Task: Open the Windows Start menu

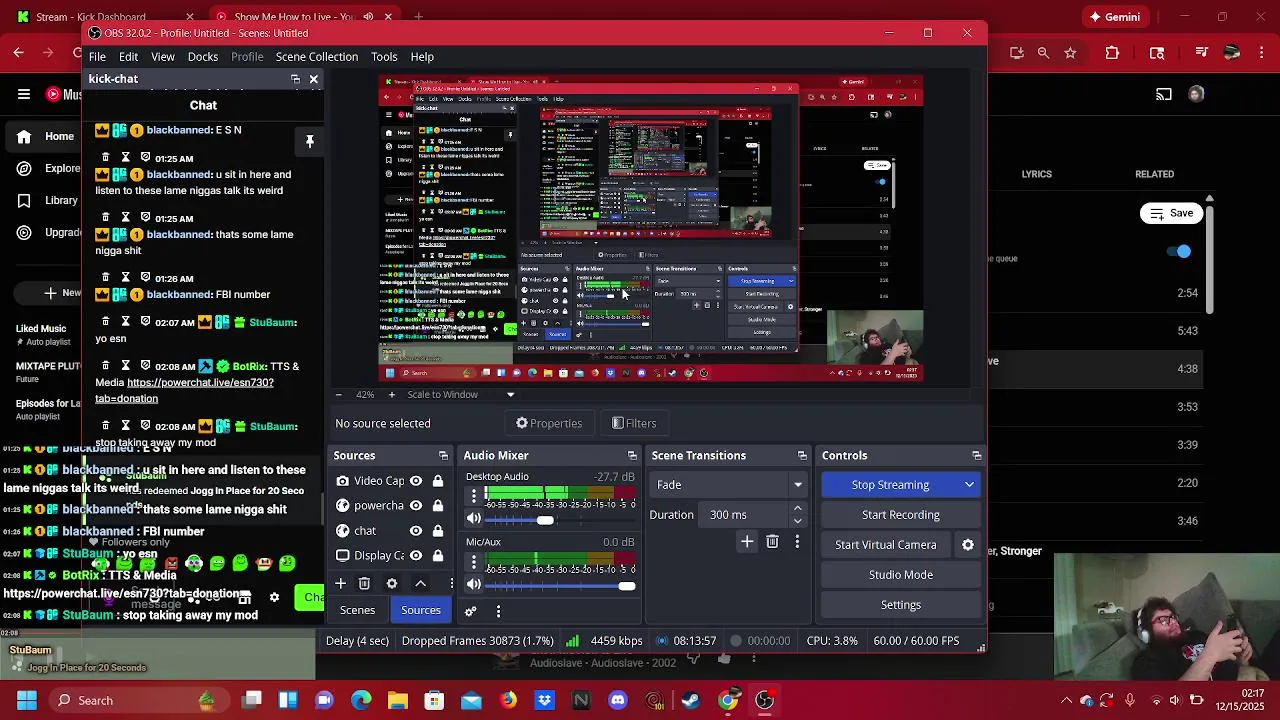Action: coord(27,701)
